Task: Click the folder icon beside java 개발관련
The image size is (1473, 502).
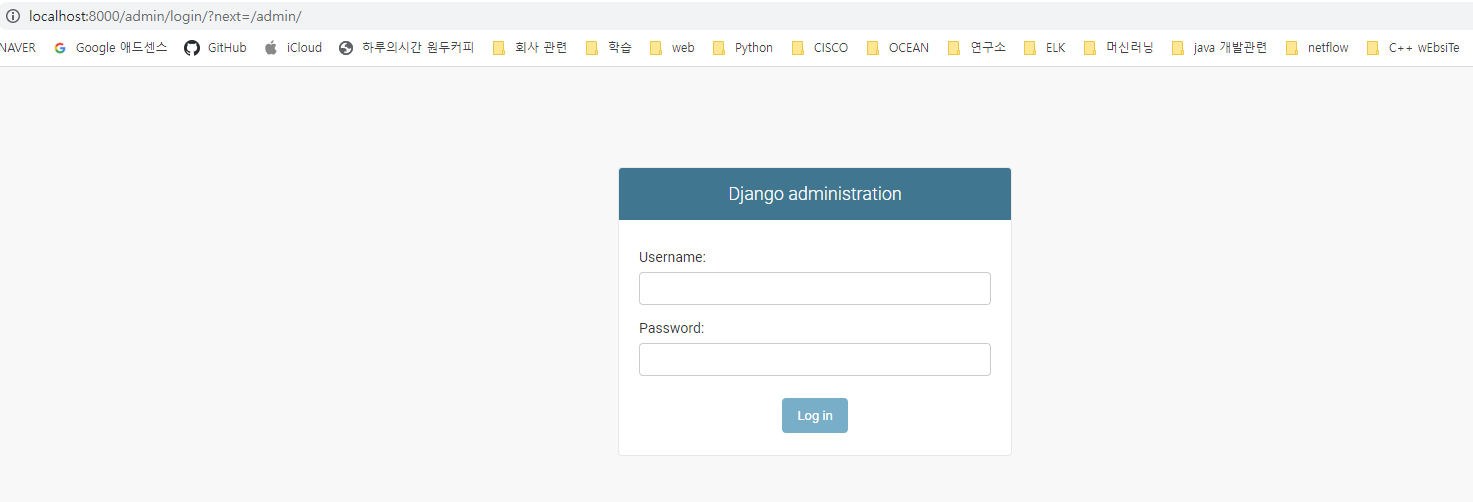Action: coord(1178,48)
